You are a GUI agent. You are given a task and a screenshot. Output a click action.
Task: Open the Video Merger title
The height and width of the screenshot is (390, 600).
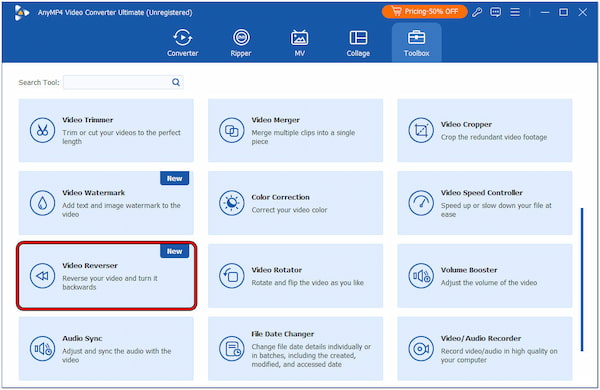pyautogui.click(x=276, y=120)
